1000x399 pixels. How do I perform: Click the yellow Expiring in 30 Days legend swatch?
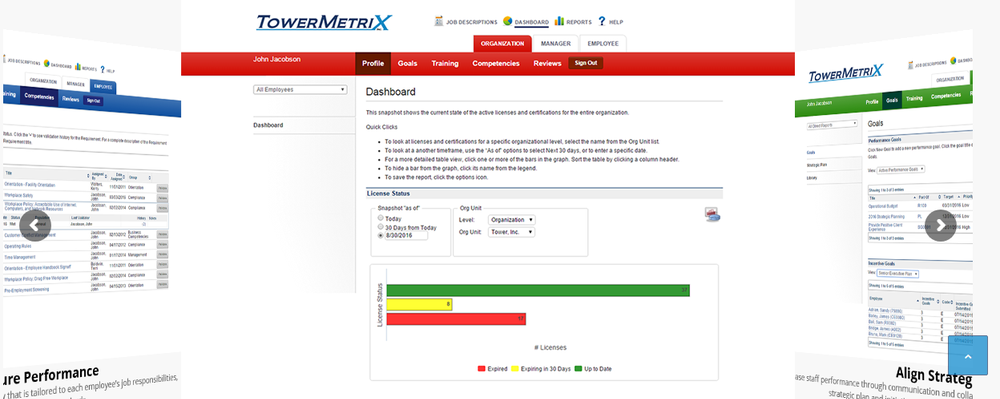tap(515, 369)
